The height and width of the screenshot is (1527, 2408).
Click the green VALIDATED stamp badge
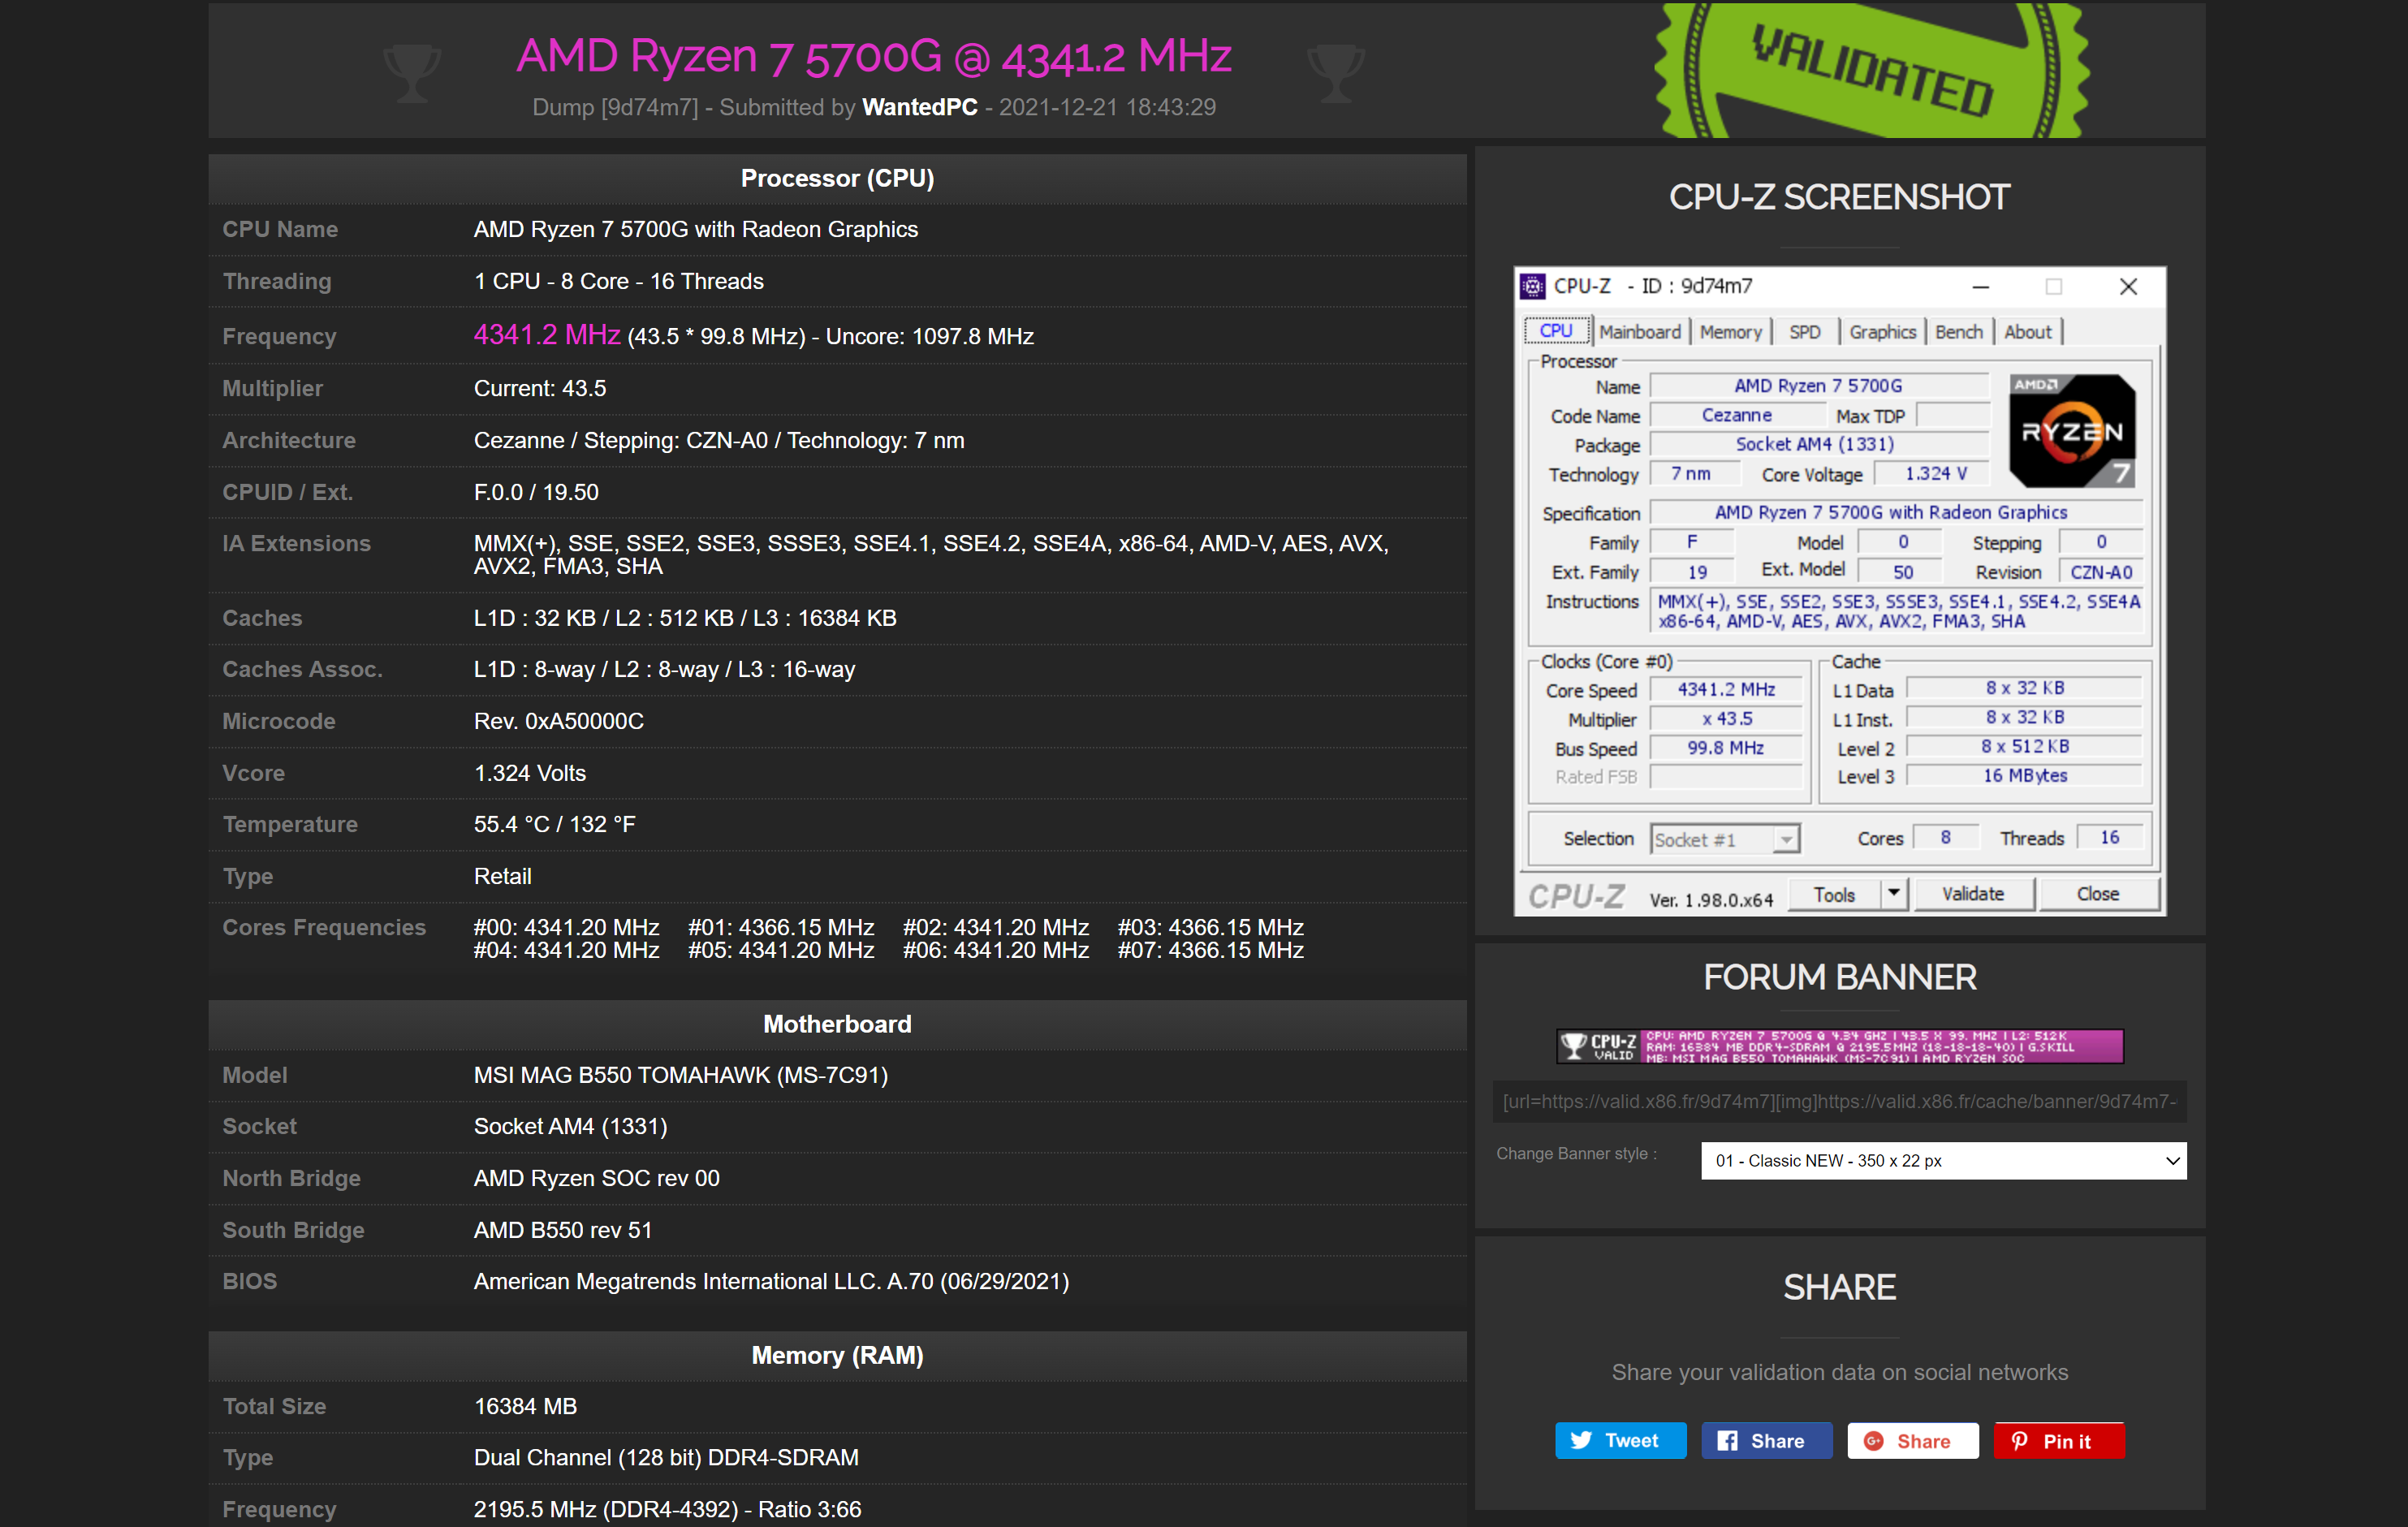click(x=1871, y=70)
